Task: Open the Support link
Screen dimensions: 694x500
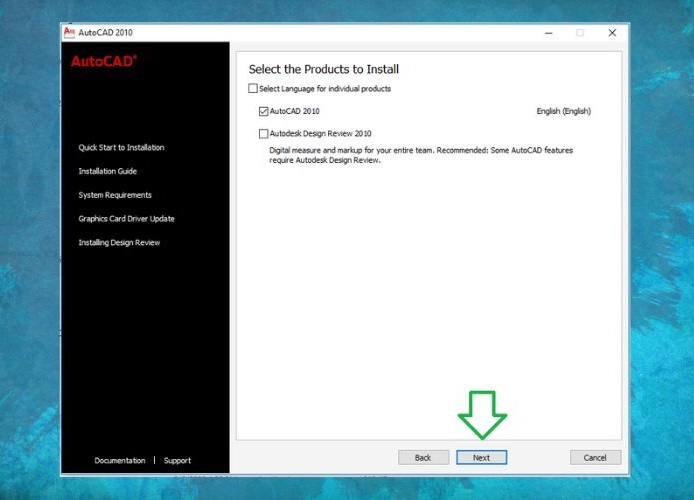Action: tap(177, 461)
